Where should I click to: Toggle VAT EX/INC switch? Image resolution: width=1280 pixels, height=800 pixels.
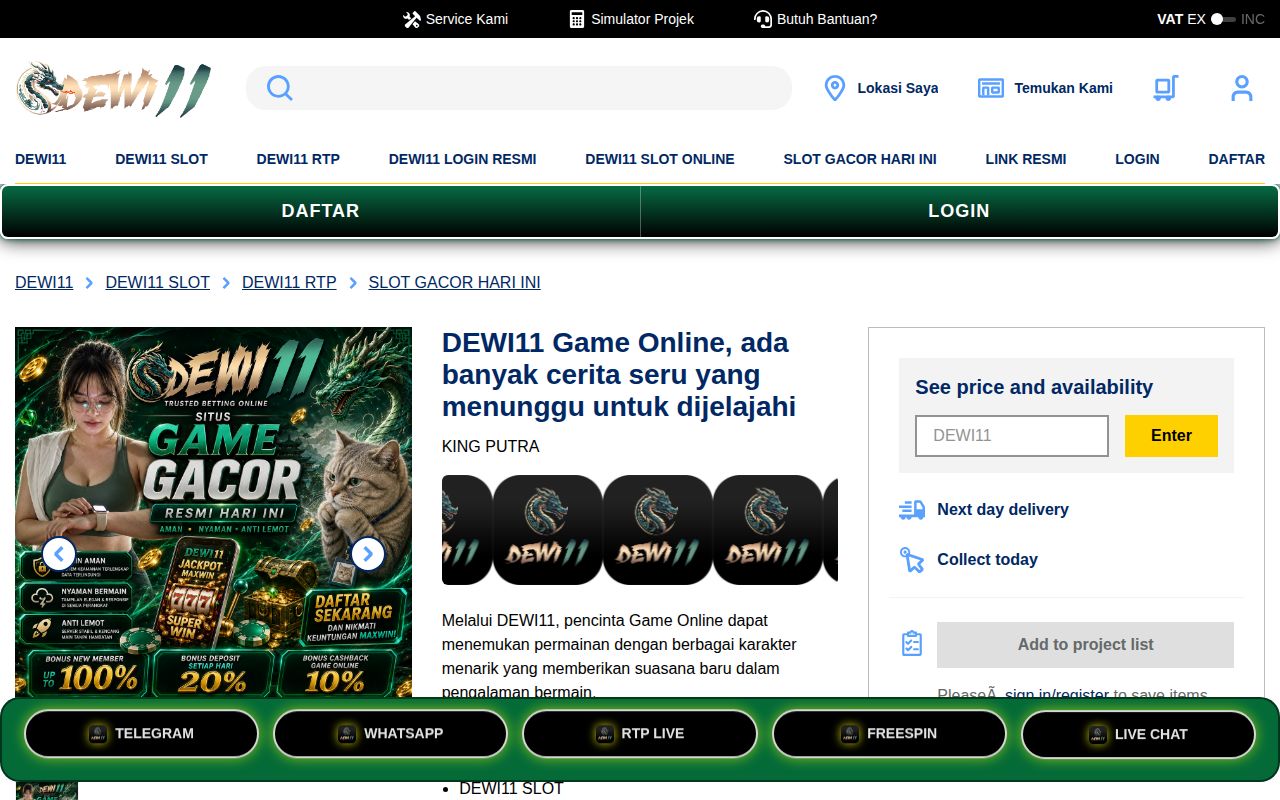1223,19
